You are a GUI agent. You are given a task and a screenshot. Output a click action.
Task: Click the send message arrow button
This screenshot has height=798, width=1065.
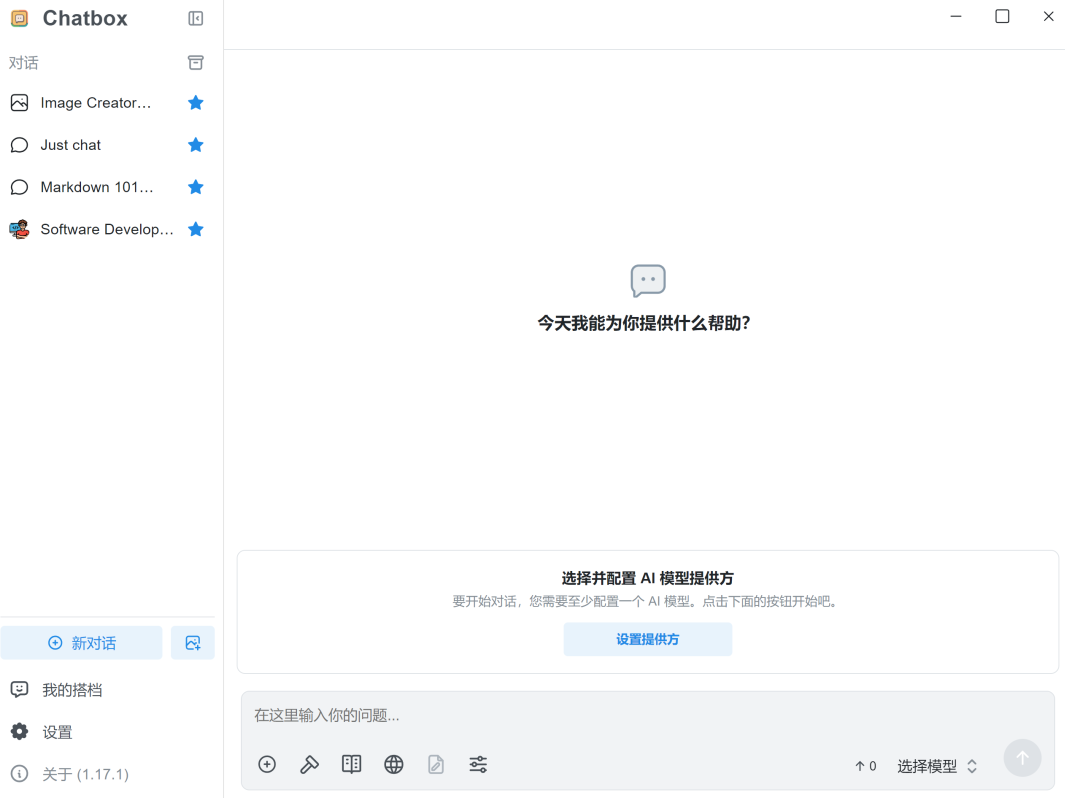[1022, 758]
